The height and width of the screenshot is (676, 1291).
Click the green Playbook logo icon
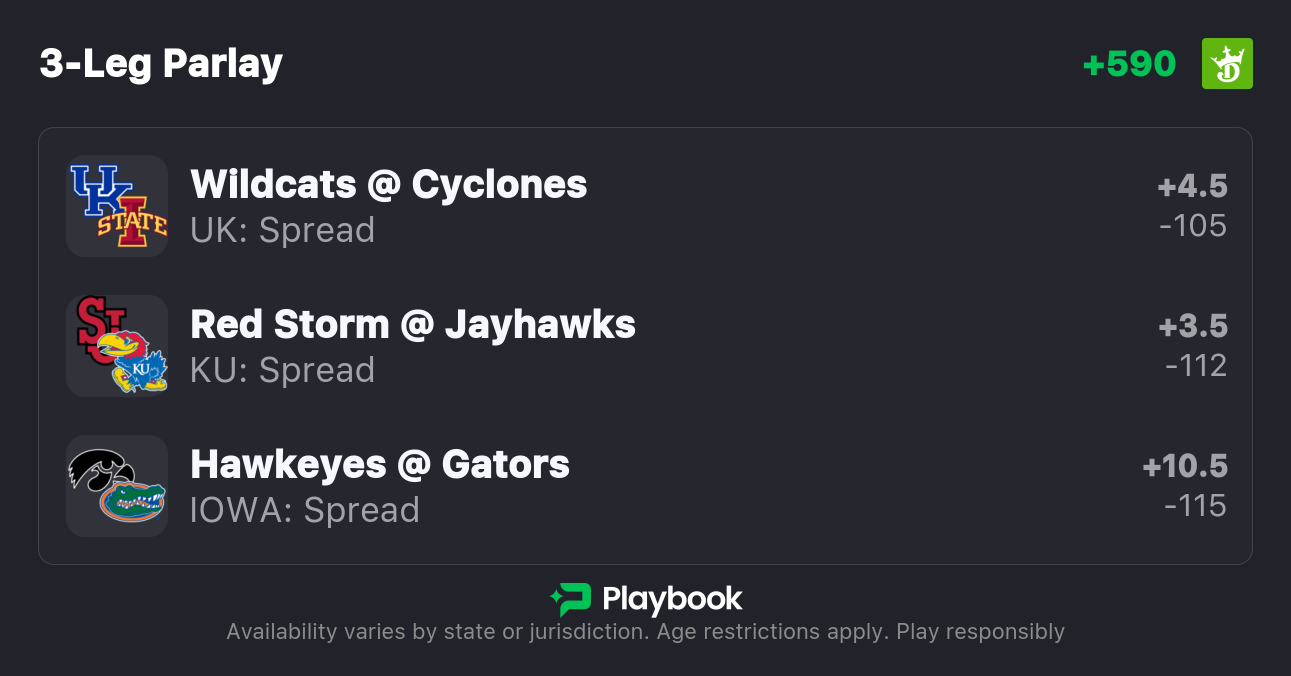tap(570, 599)
